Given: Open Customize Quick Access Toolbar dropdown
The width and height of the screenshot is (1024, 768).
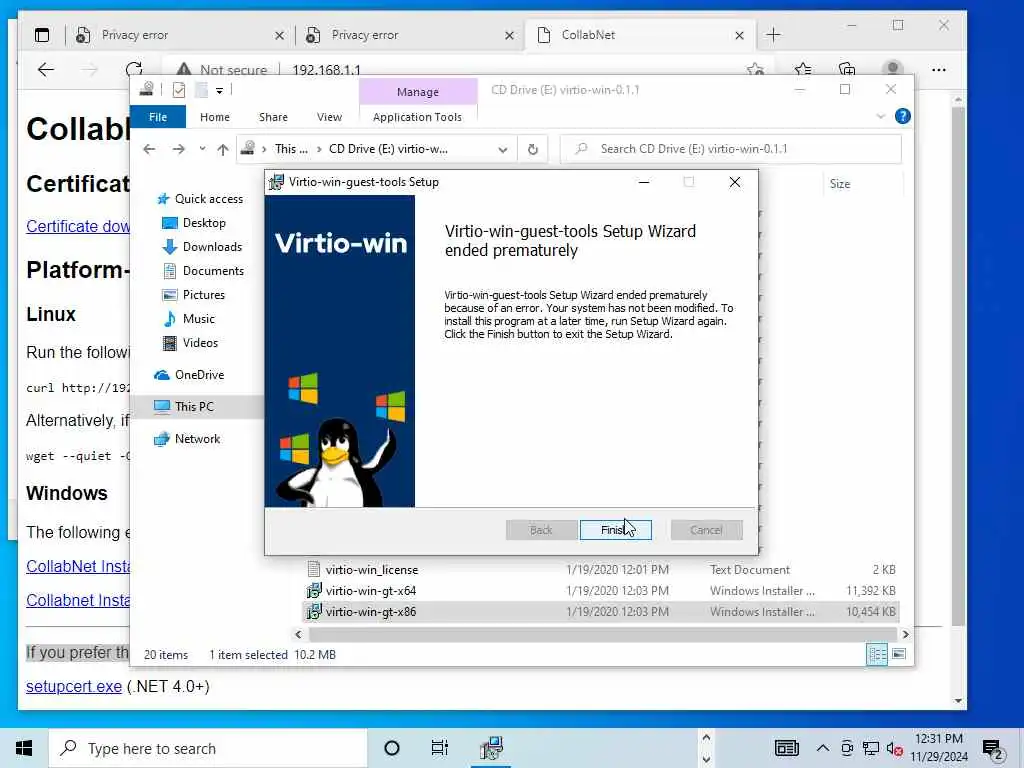Looking at the screenshot, I should [219, 91].
